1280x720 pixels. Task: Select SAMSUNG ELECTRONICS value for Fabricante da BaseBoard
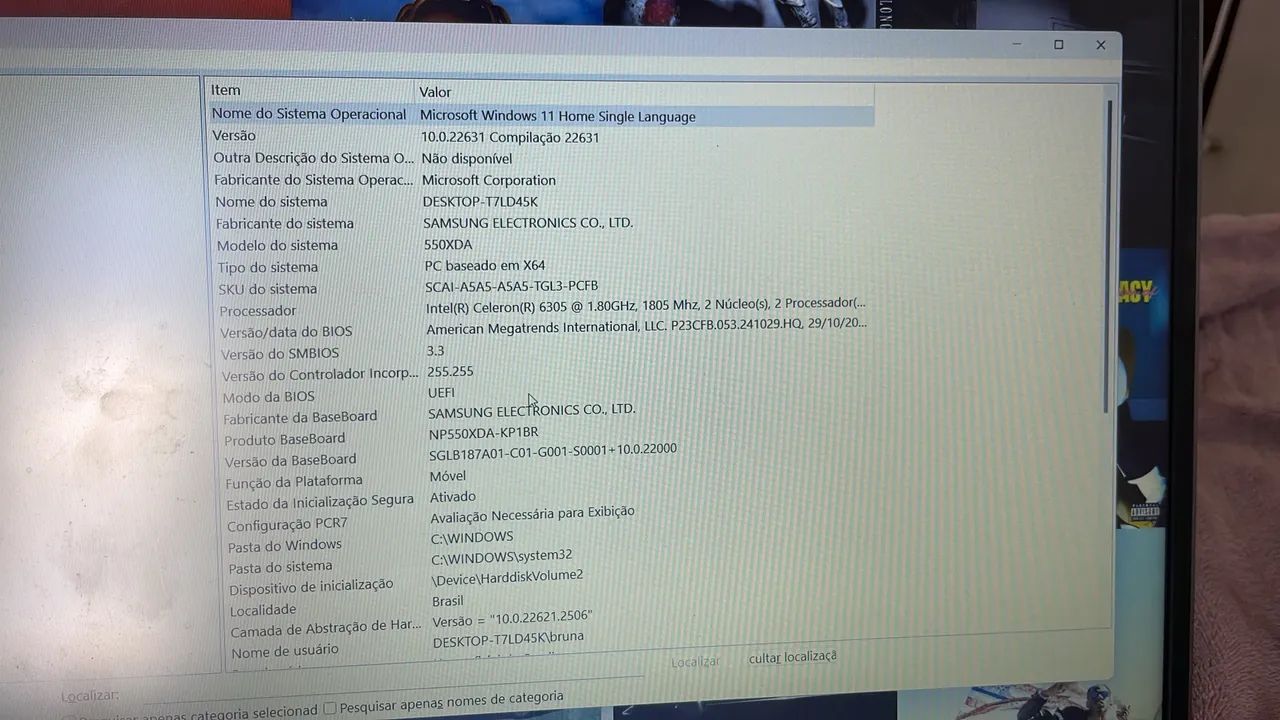532,410
